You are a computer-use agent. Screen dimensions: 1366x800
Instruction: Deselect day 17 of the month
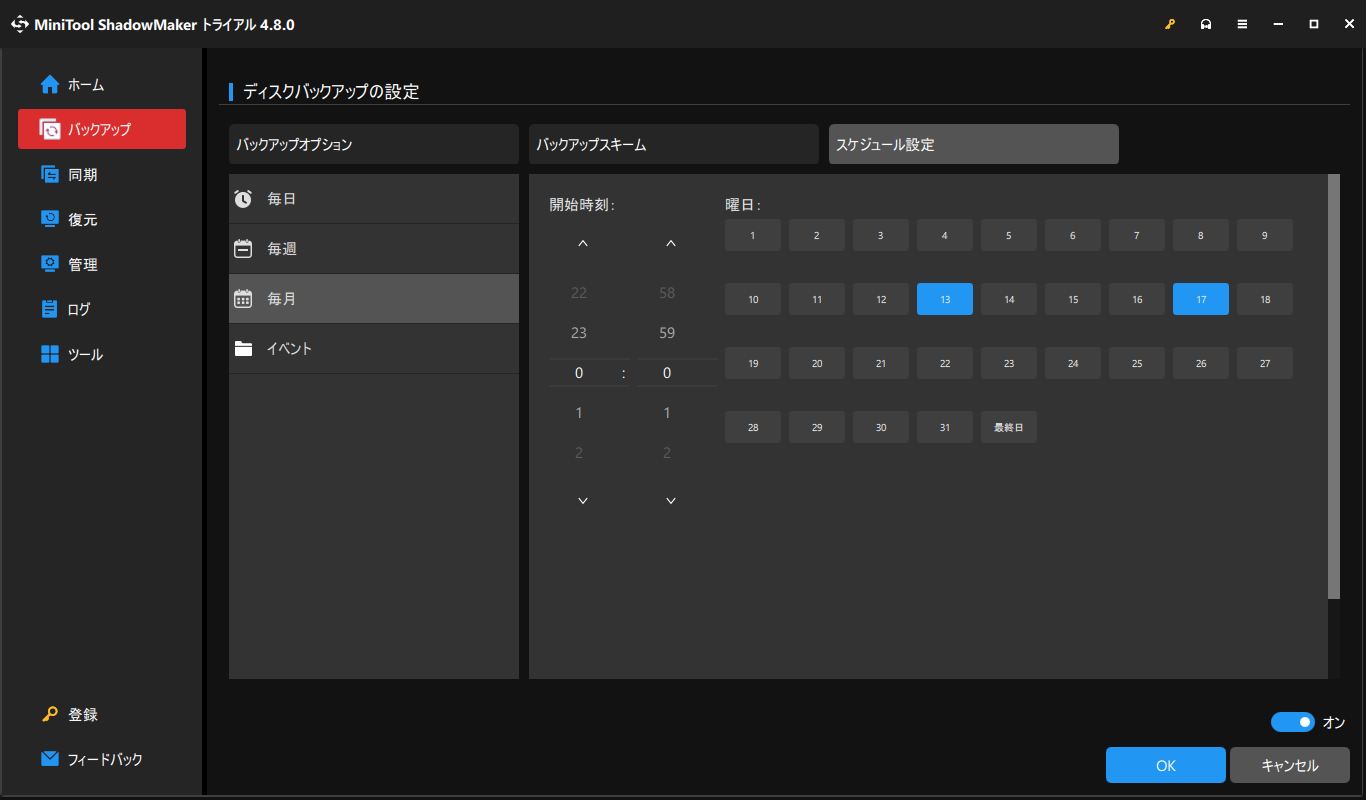pos(1201,299)
